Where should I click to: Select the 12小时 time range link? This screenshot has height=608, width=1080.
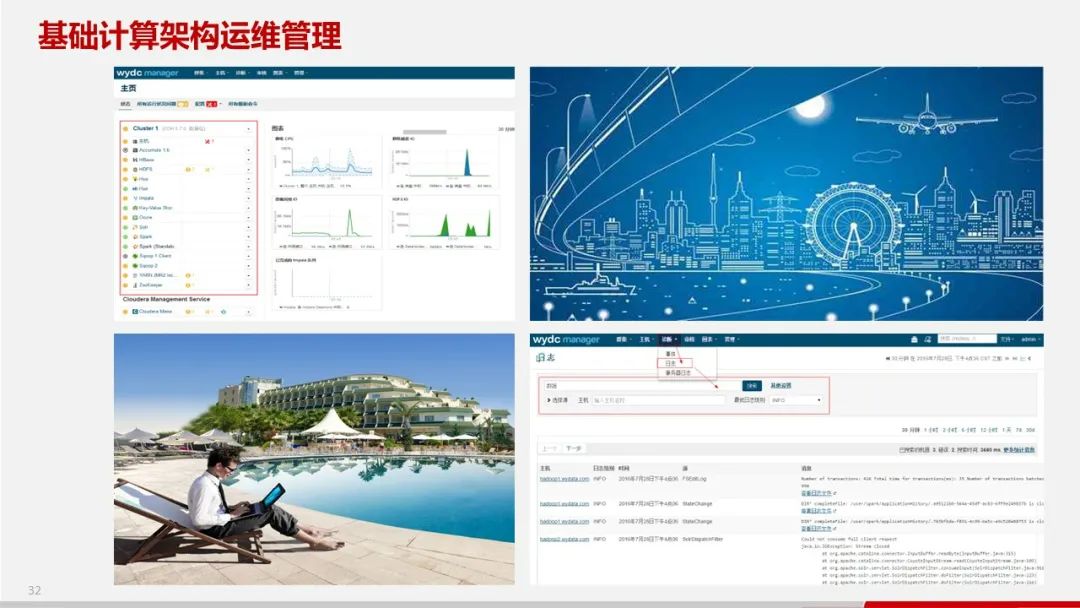click(988, 430)
